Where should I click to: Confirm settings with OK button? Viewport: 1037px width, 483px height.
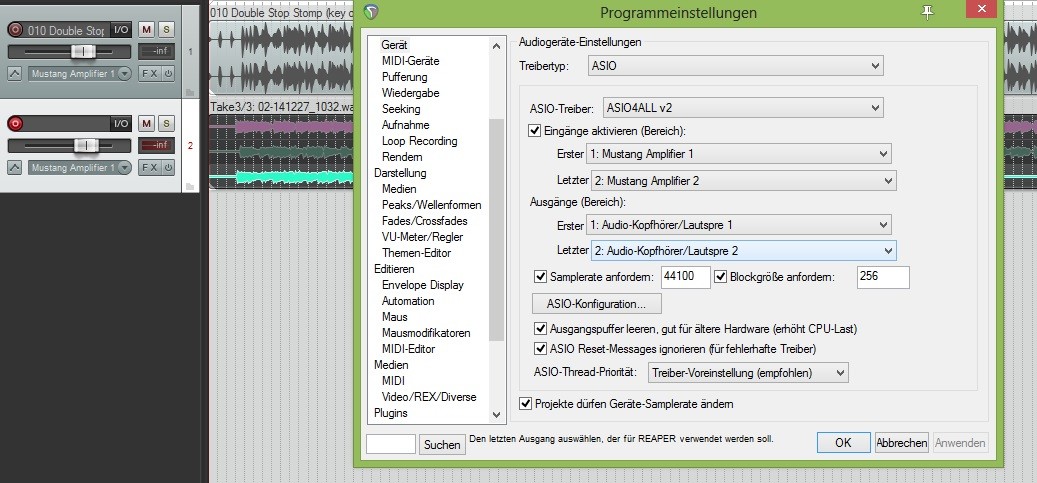(843, 443)
